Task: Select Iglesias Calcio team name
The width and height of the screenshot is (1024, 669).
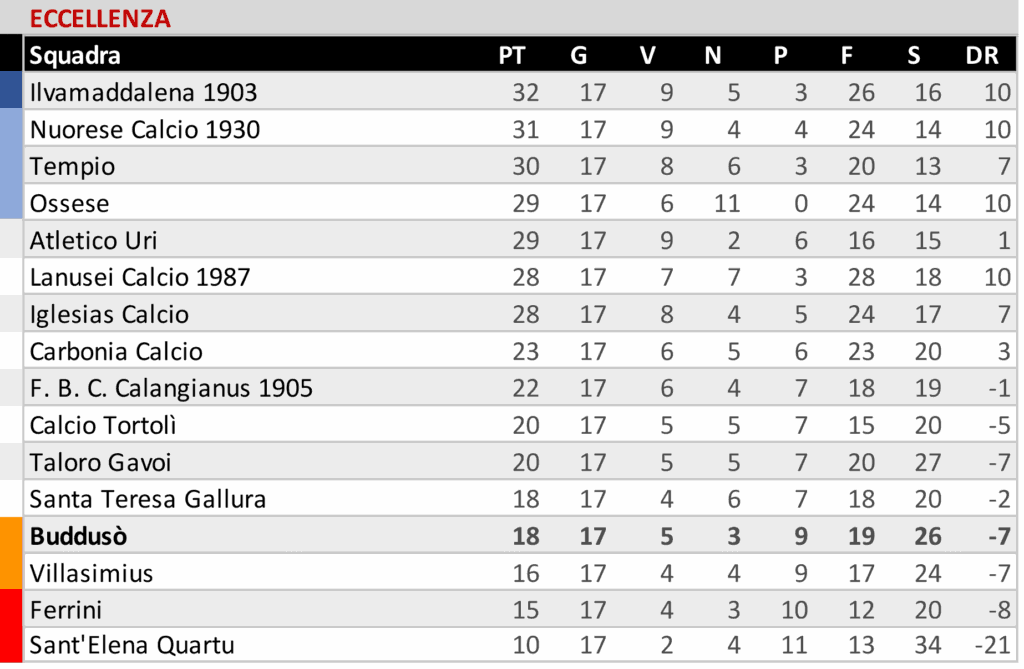Action: click(109, 315)
